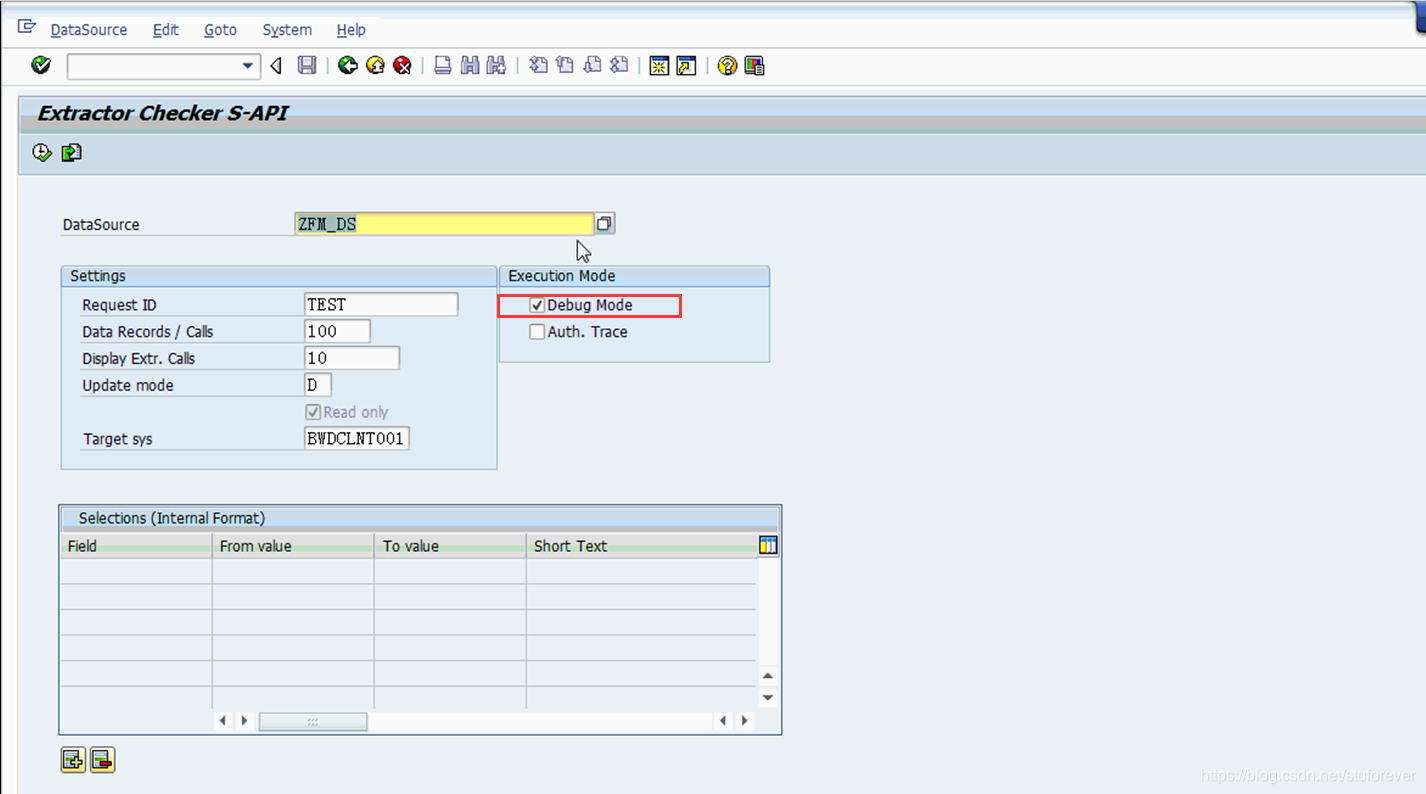Click the yellow Help question mark icon
The height and width of the screenshot is (794, 1426).
(727, 65)
